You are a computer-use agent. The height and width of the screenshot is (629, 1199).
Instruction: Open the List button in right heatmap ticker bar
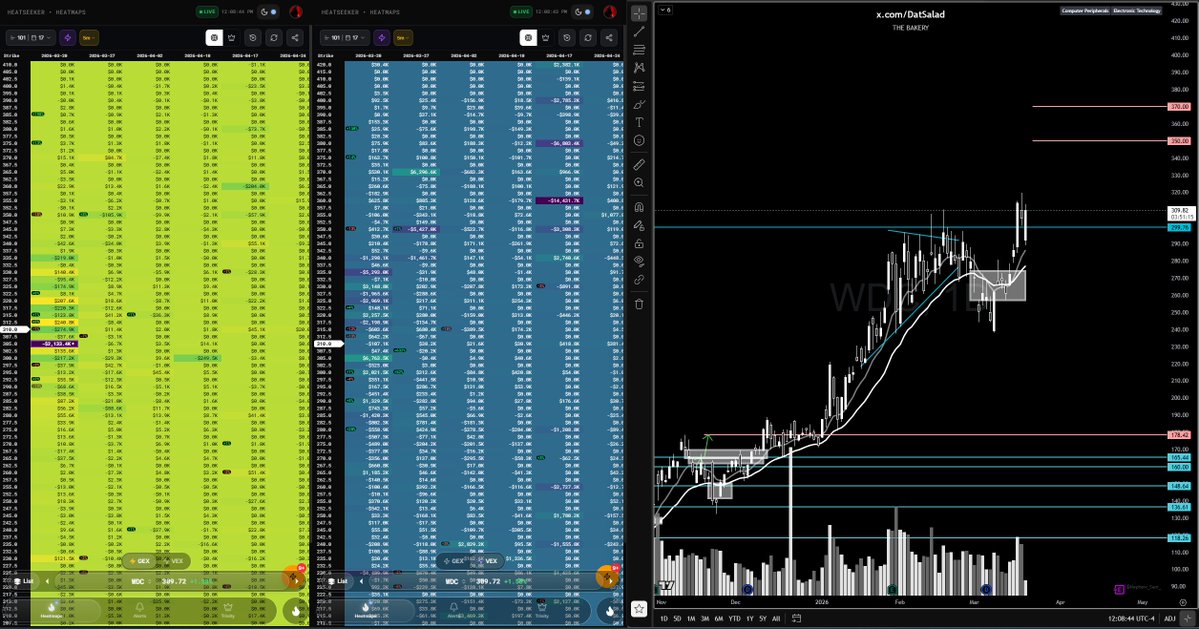[x=338, y=582]
